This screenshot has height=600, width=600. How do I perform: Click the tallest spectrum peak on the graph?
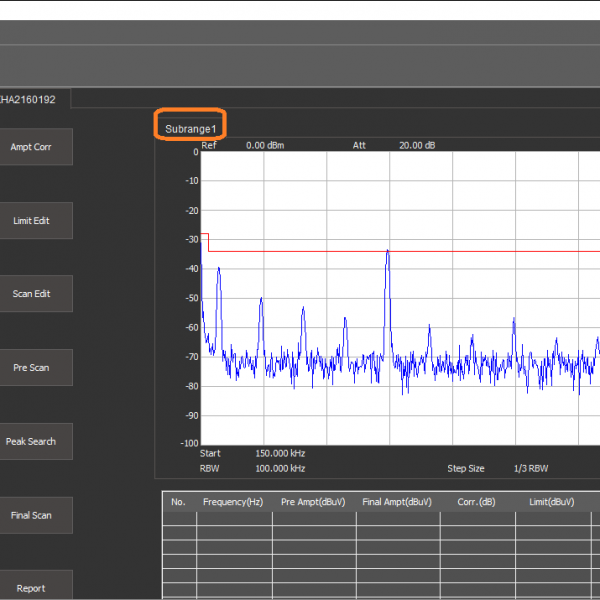tap(387, 252)
